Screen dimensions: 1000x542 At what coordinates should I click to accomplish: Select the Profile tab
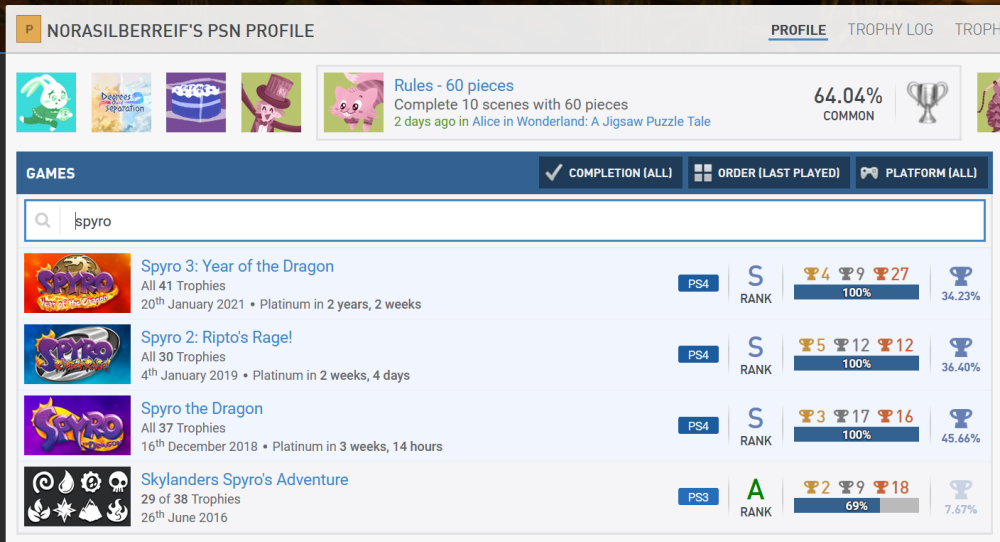pyautogui.click(x=798, y=30)
